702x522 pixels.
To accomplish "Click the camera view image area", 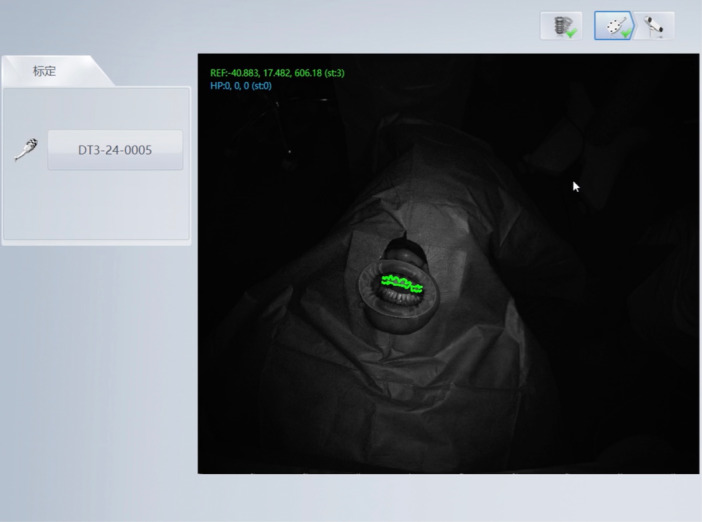I will (x=448, y=263).
